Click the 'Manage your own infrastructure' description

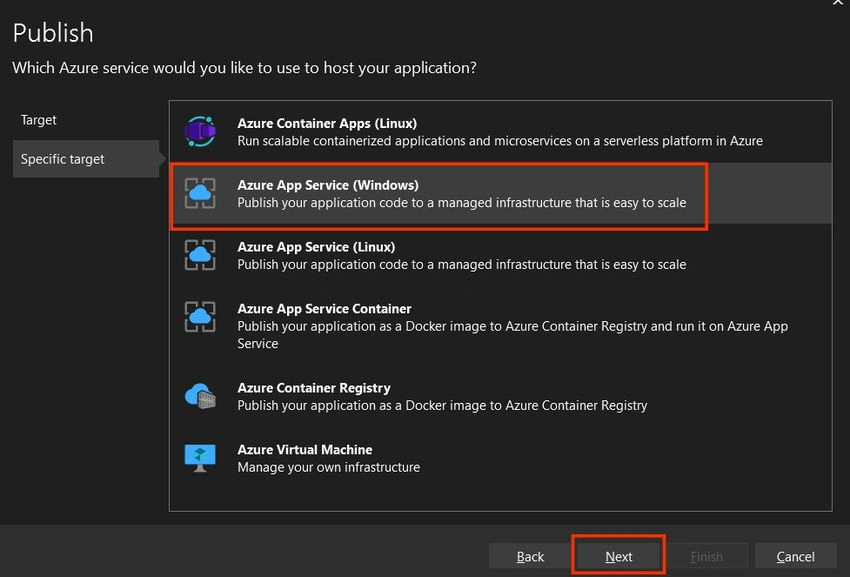[329, 467]
